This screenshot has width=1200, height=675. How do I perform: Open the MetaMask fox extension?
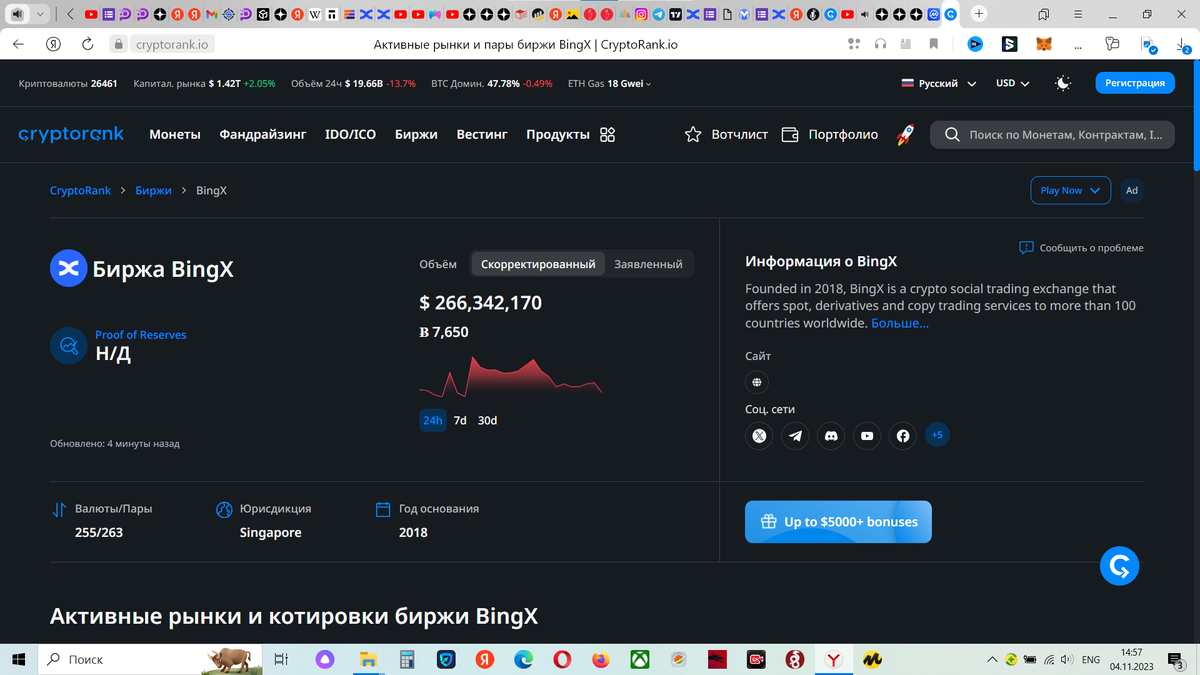[1043, 44]
